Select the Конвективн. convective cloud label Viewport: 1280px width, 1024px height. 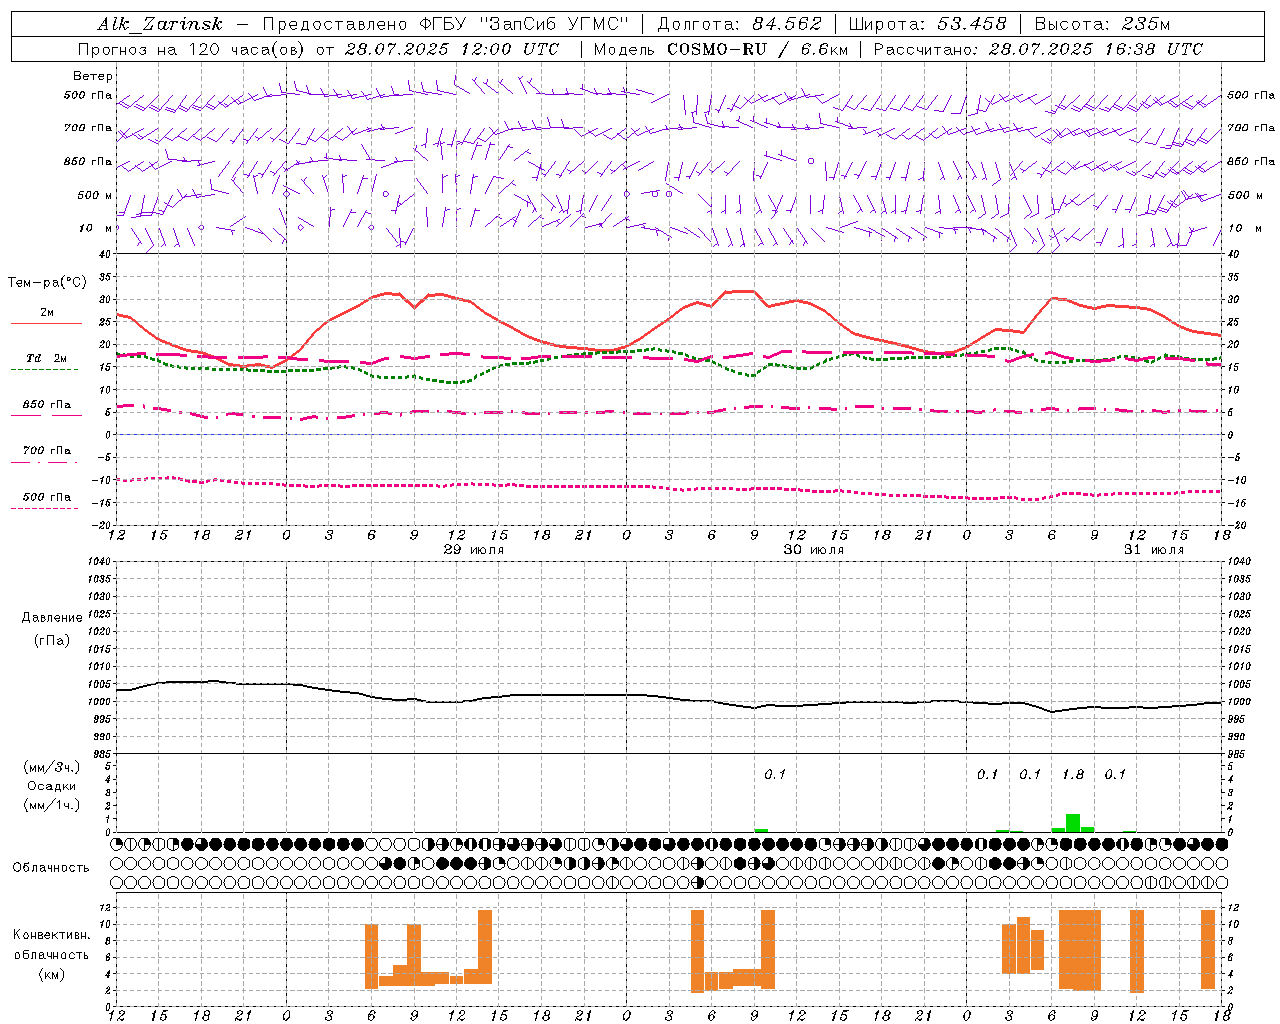[52, 935]
